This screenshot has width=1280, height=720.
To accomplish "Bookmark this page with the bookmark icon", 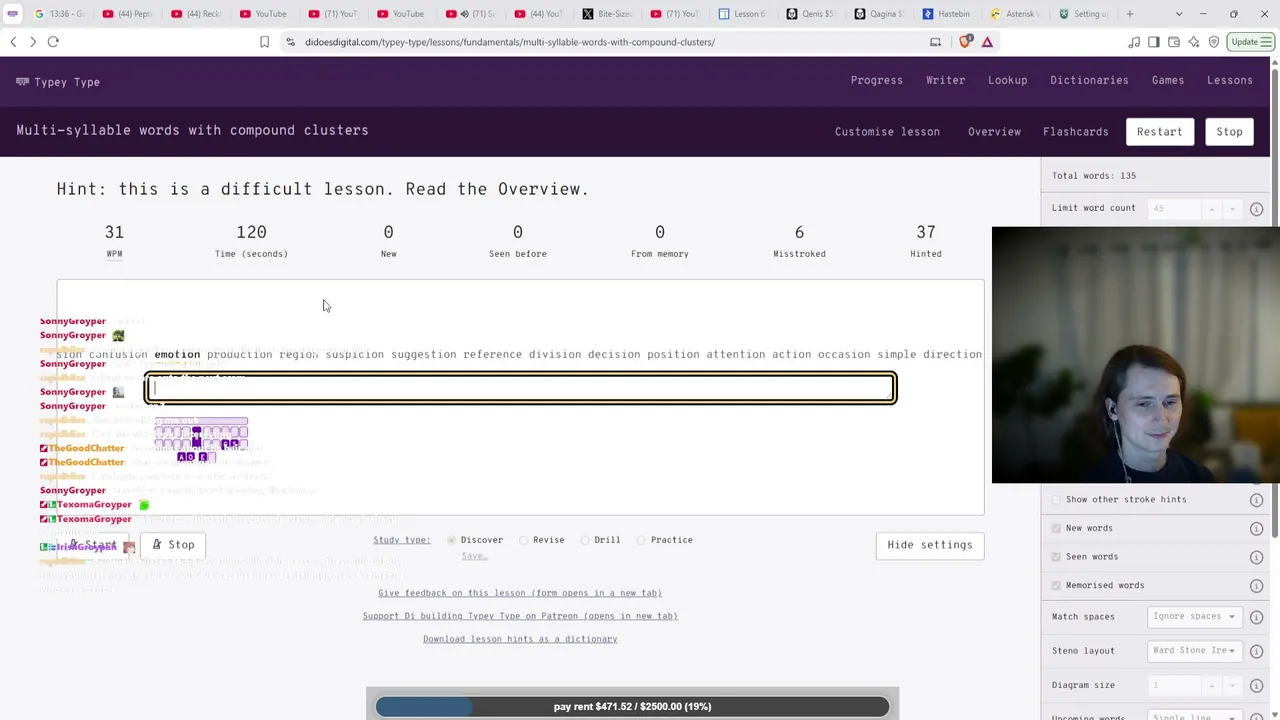I will point(264,42).
